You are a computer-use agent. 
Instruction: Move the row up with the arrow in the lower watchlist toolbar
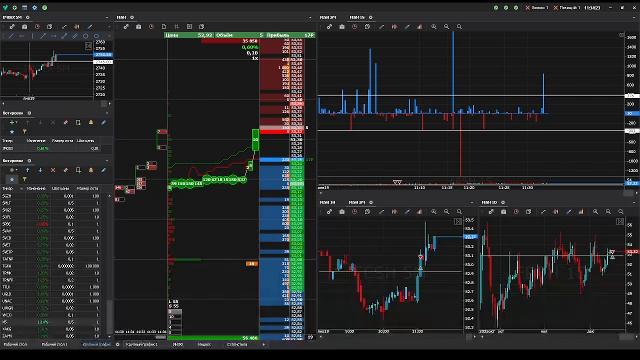(x=27, y=170)
